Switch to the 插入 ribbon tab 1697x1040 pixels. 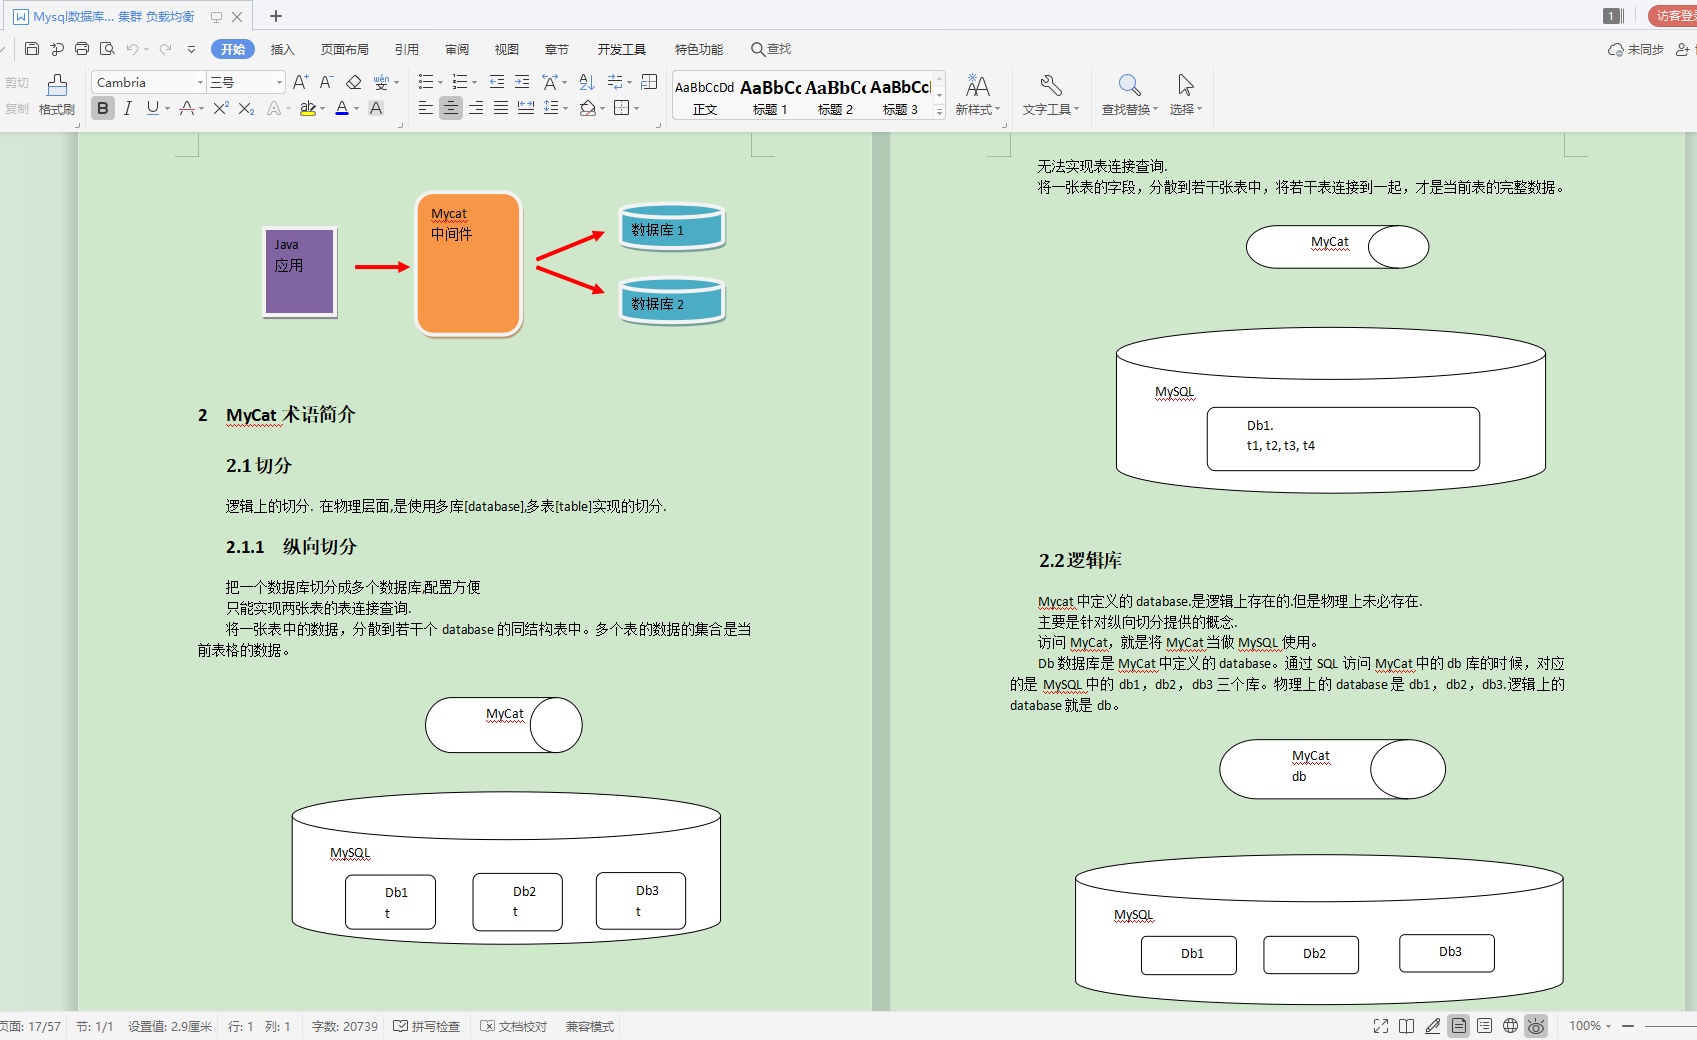(282, 48)
